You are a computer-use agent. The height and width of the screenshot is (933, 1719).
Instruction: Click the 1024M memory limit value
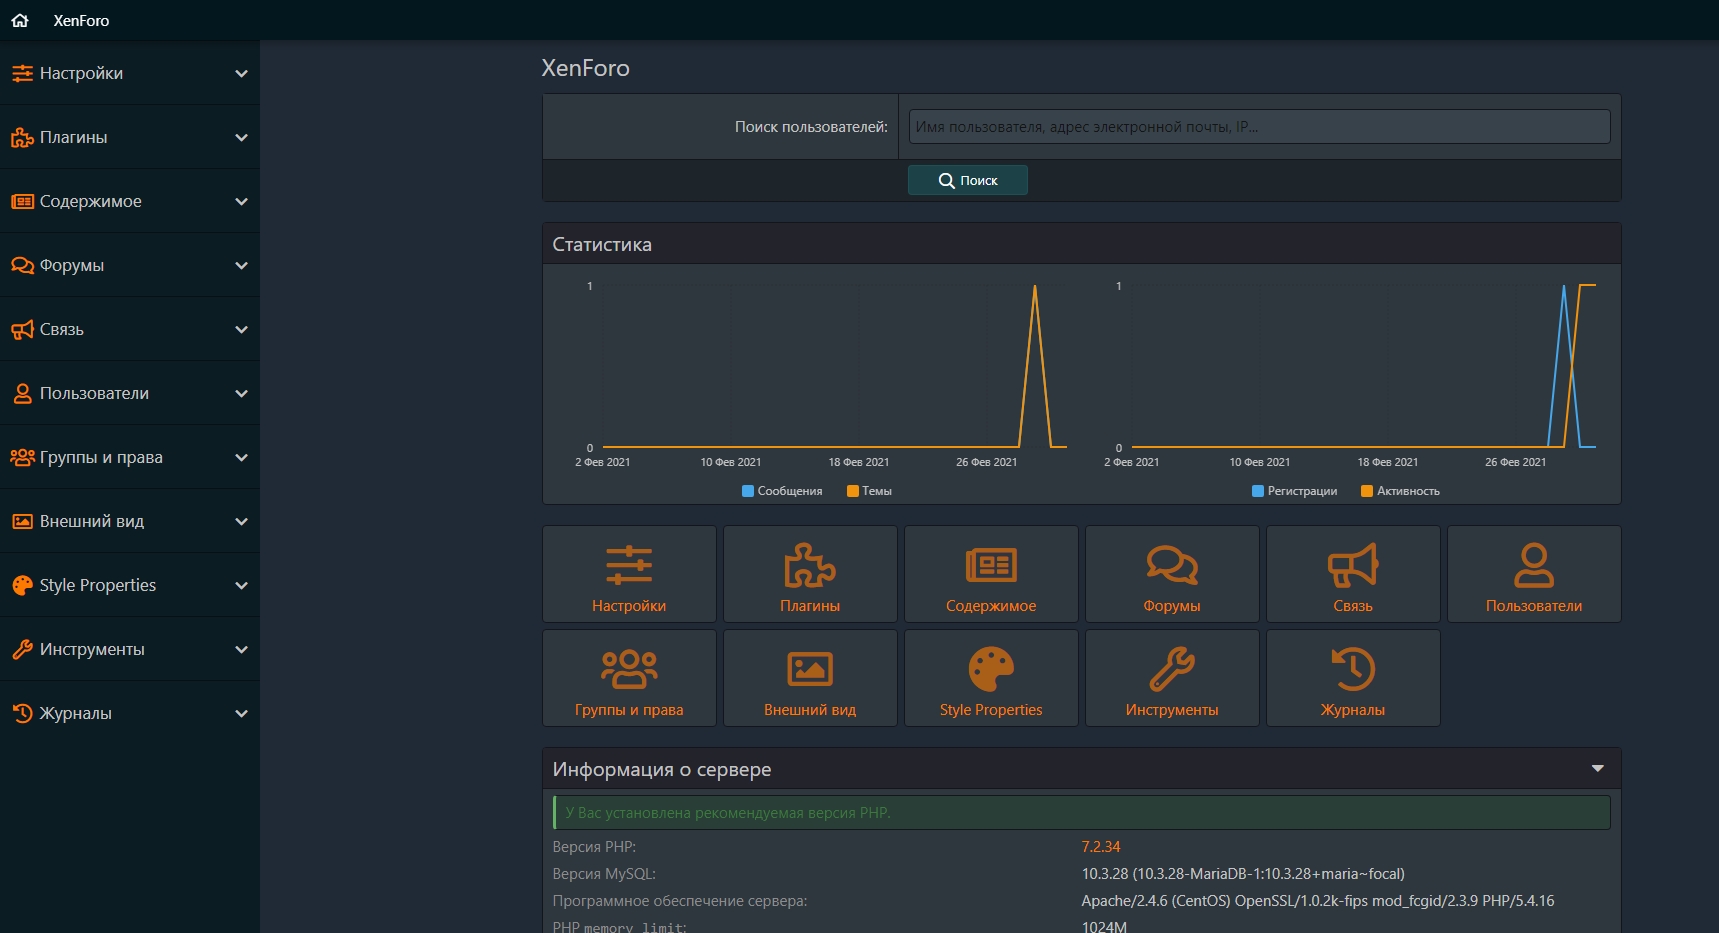point(1104,927)
